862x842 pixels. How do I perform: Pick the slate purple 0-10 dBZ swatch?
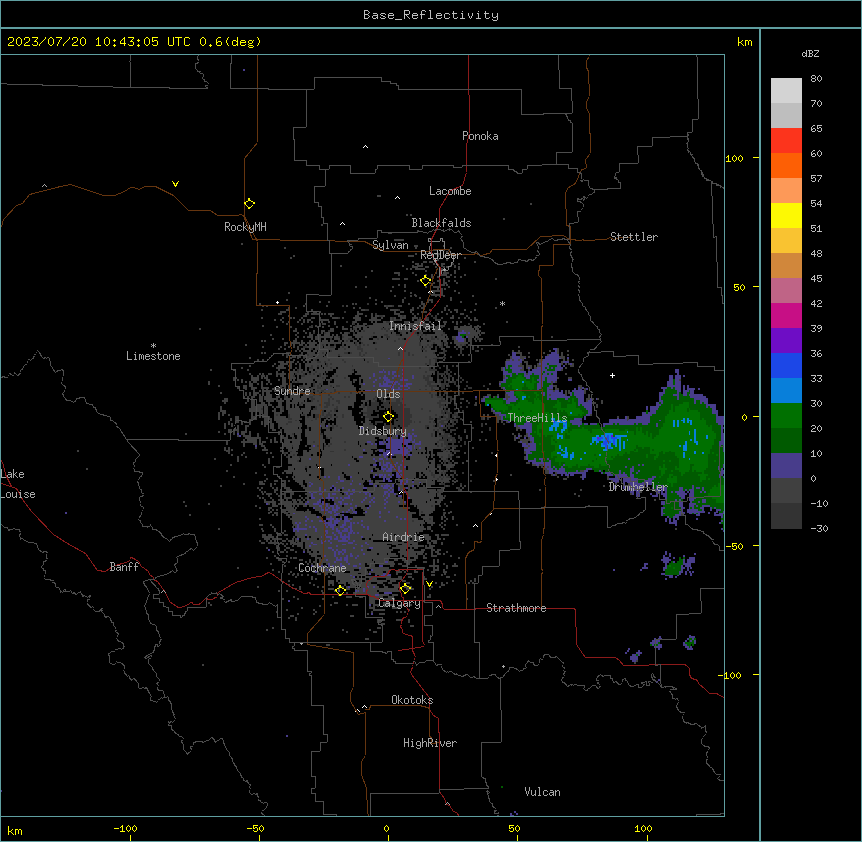pos(786,466)
